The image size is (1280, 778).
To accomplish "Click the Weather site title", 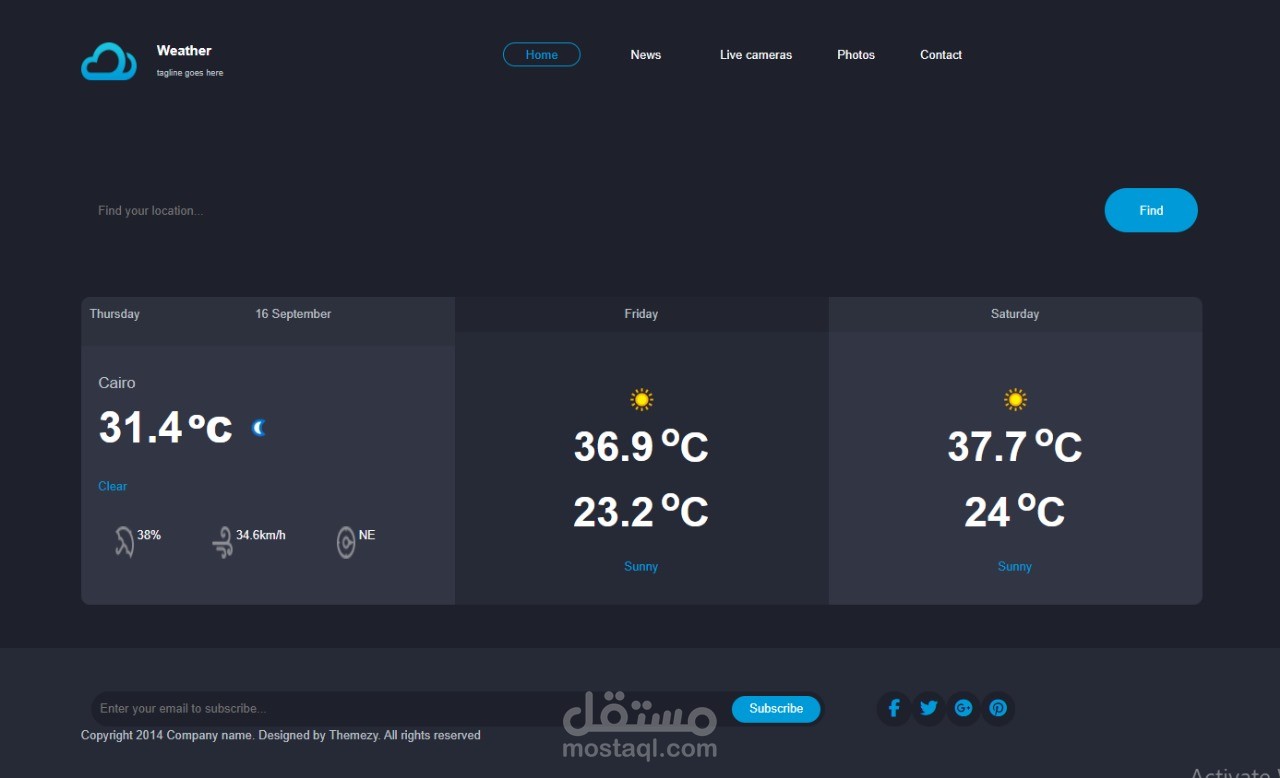I will coord(184,50).
